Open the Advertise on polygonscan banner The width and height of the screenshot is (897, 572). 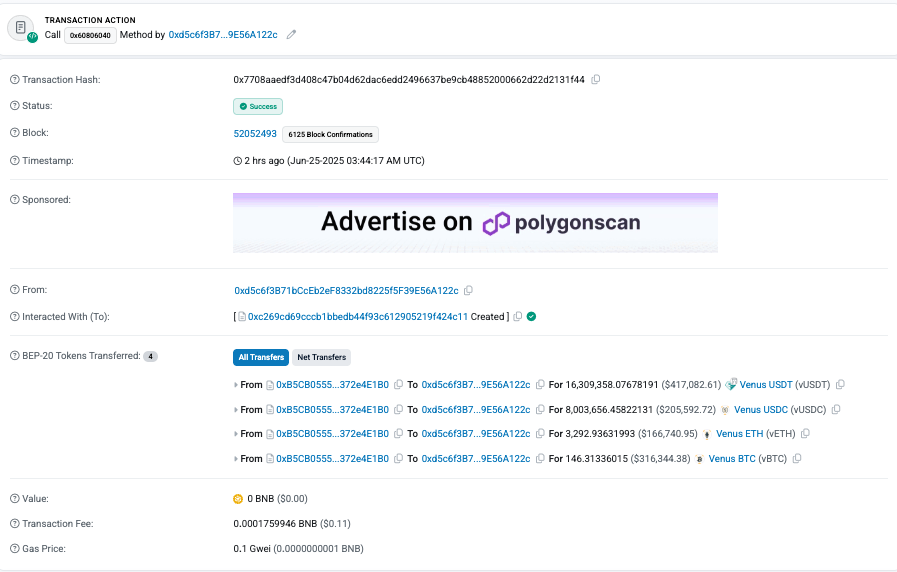point(475,223)
